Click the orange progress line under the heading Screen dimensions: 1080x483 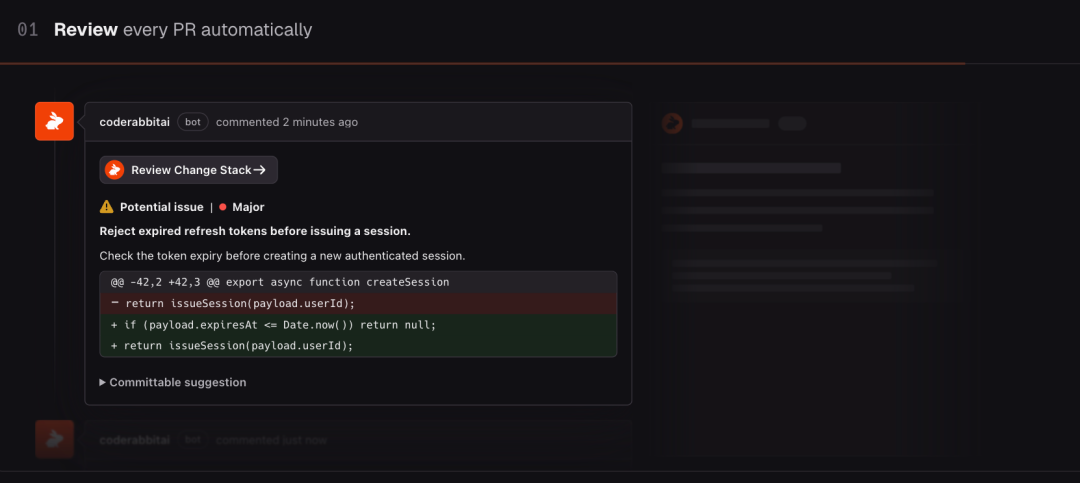click(482, 63)
